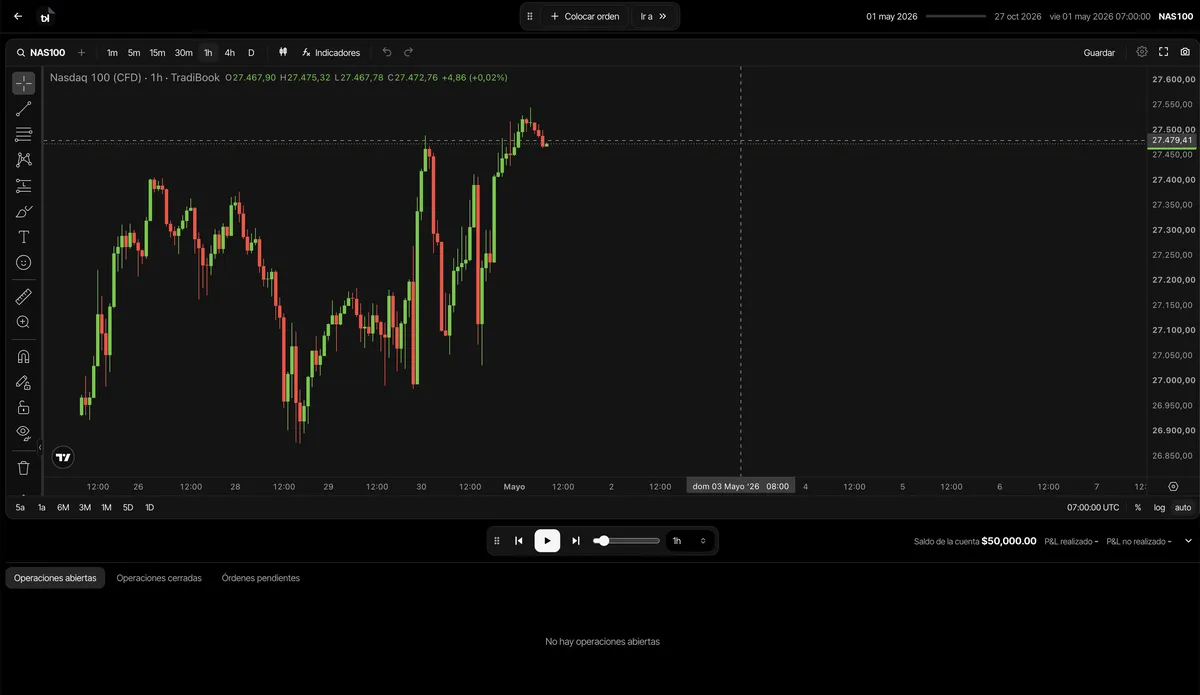
Task: Click the redo arrow
Action: [x=408, y=52]
